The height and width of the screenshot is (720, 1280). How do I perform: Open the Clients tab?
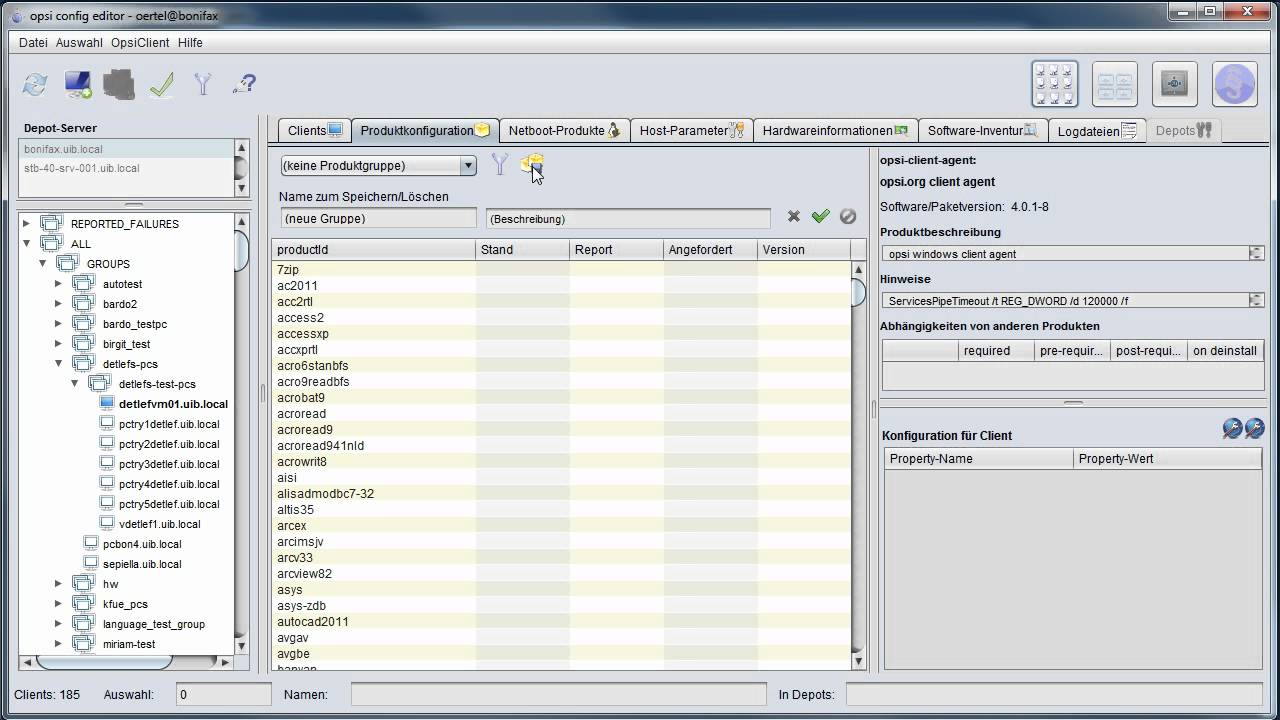point(315,130)
